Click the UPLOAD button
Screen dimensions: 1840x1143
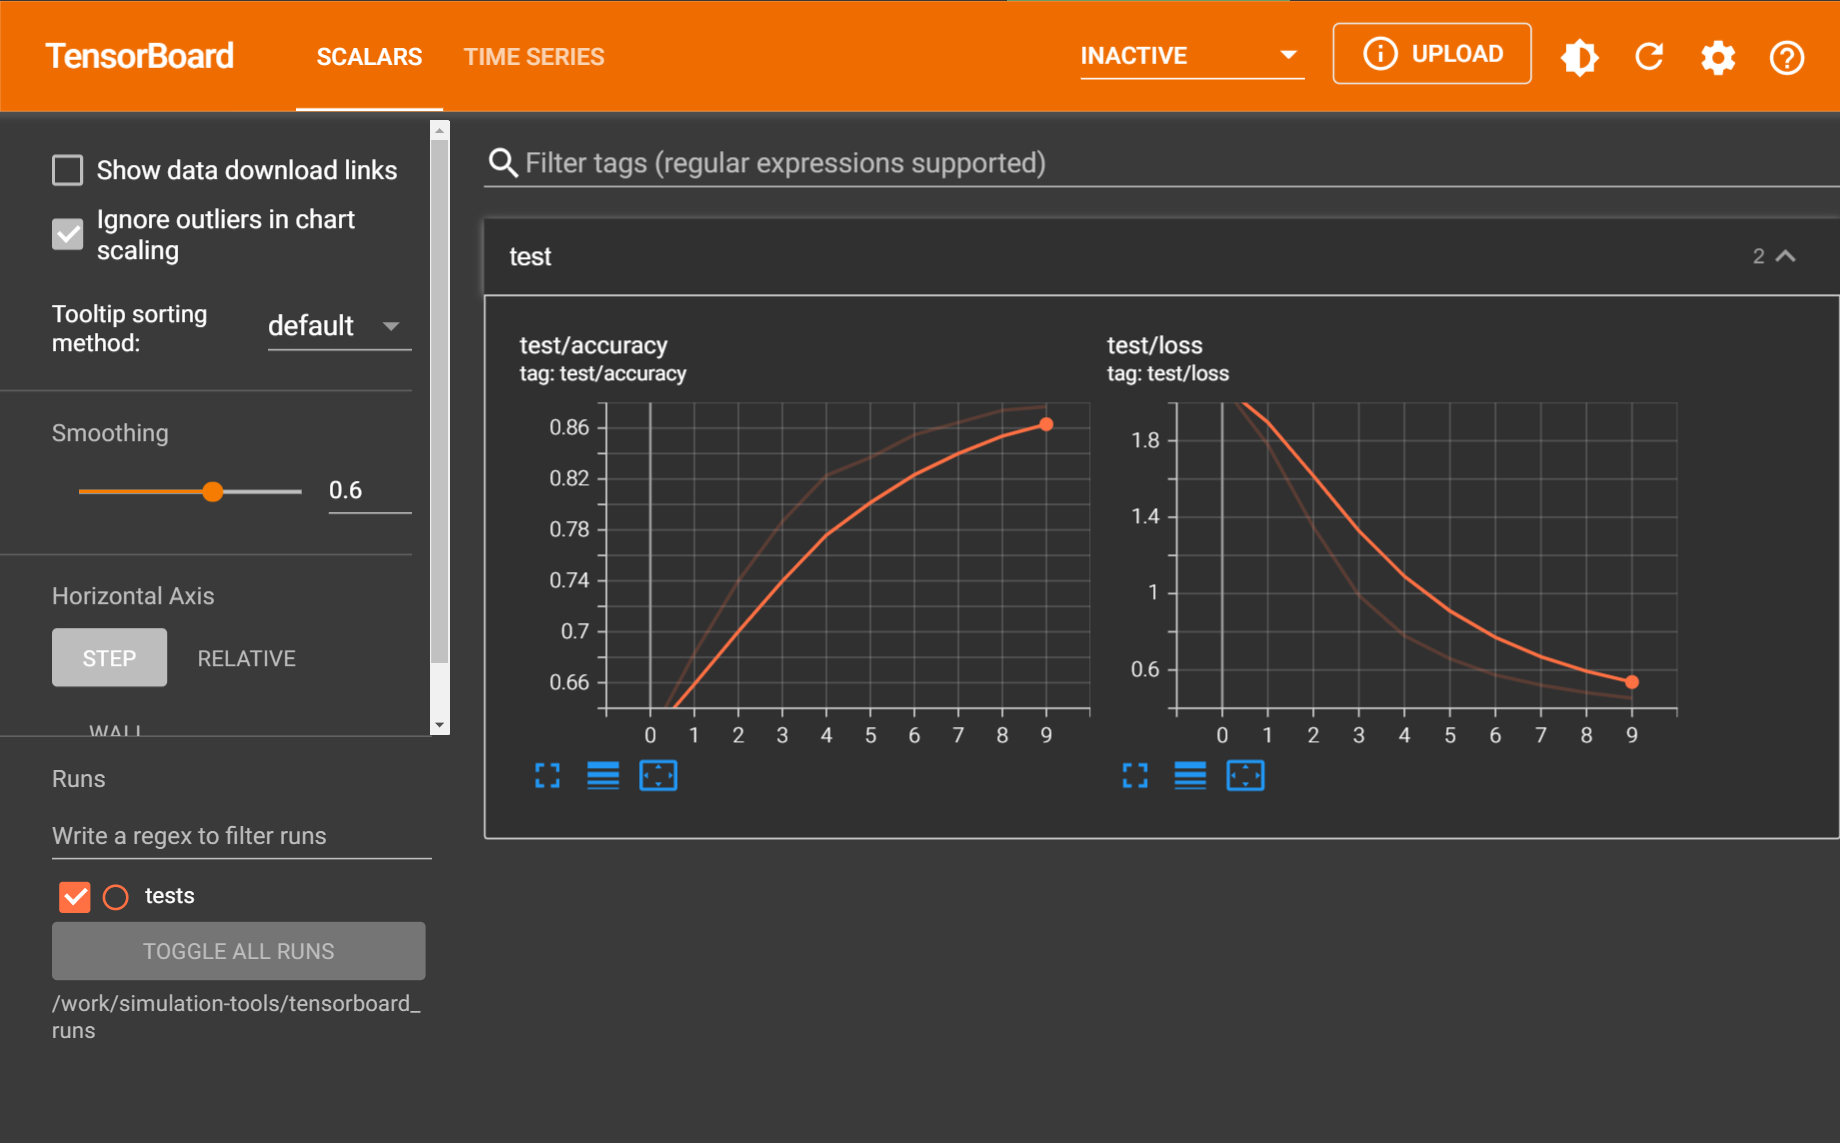(x=1431, y=54)
